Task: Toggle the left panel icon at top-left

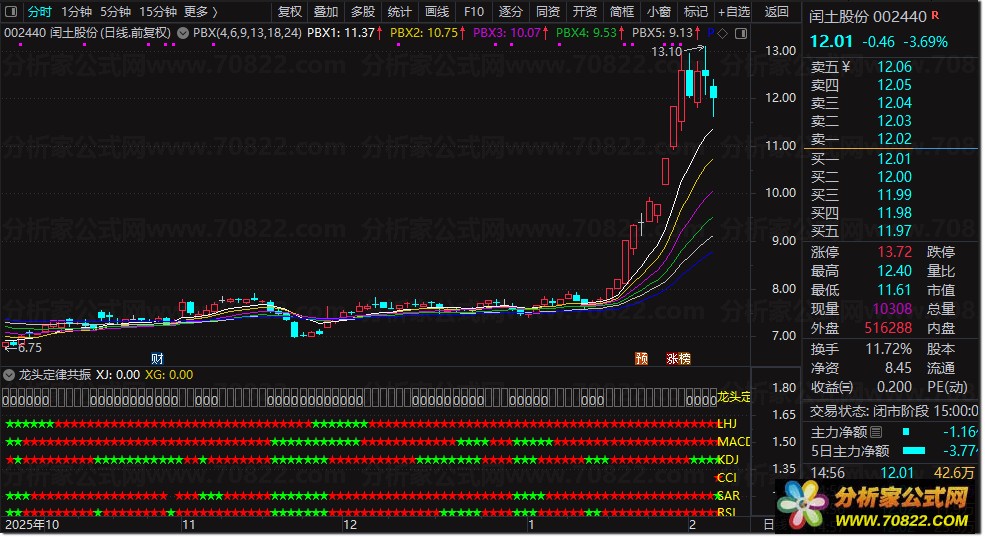Action: pos(11,11)
